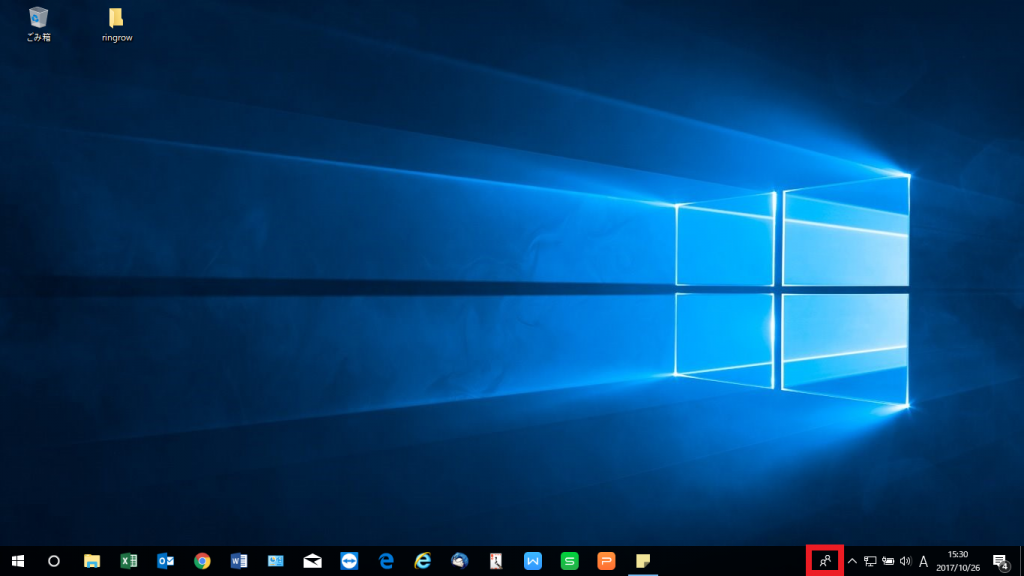This screenshot has width=1024, height=576.
Task: Toggle the Japanese IME input mode
Action: click(924, 560)
